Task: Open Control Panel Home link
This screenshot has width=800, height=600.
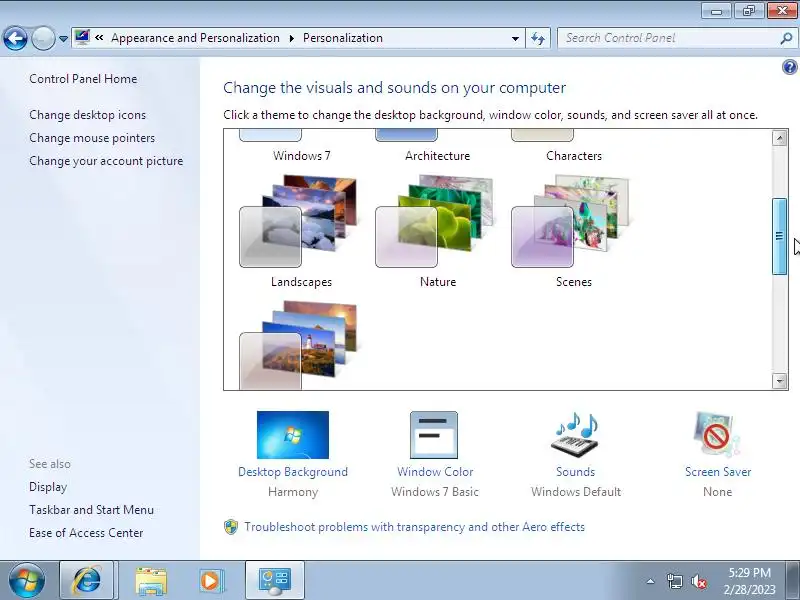Action: coord(83,79)
